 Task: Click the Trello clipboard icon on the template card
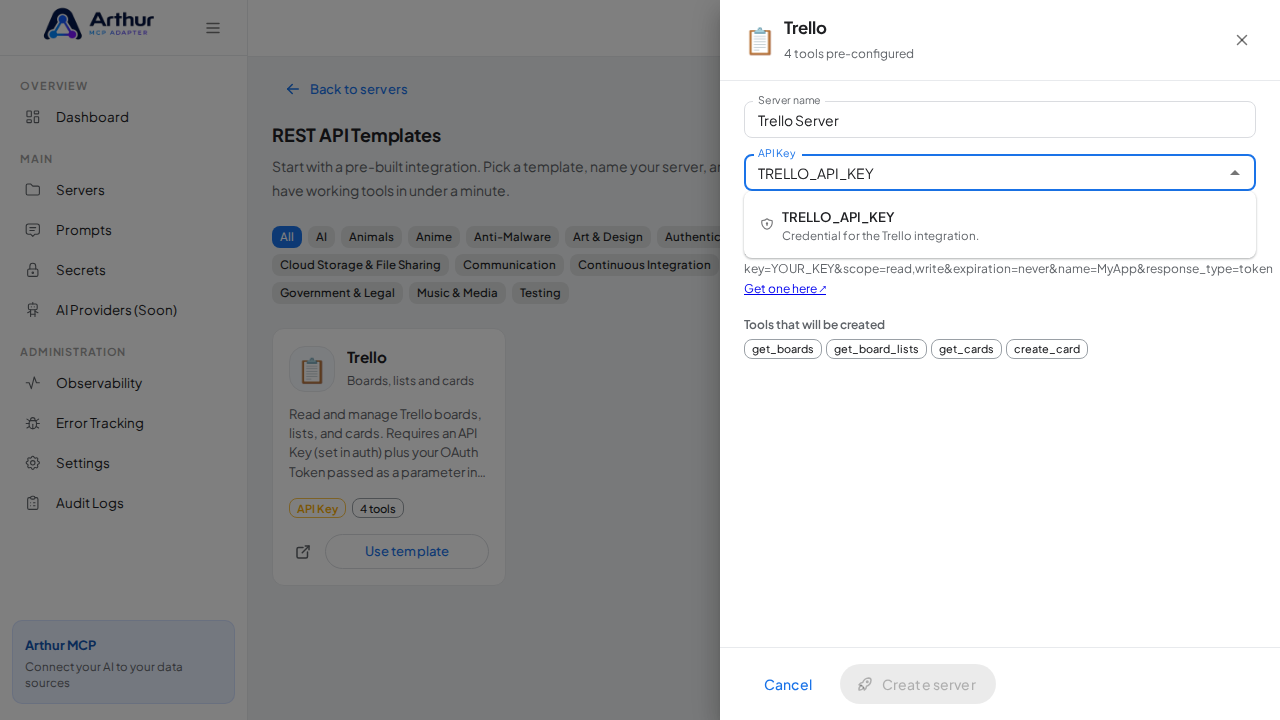[x=312, y=369]
